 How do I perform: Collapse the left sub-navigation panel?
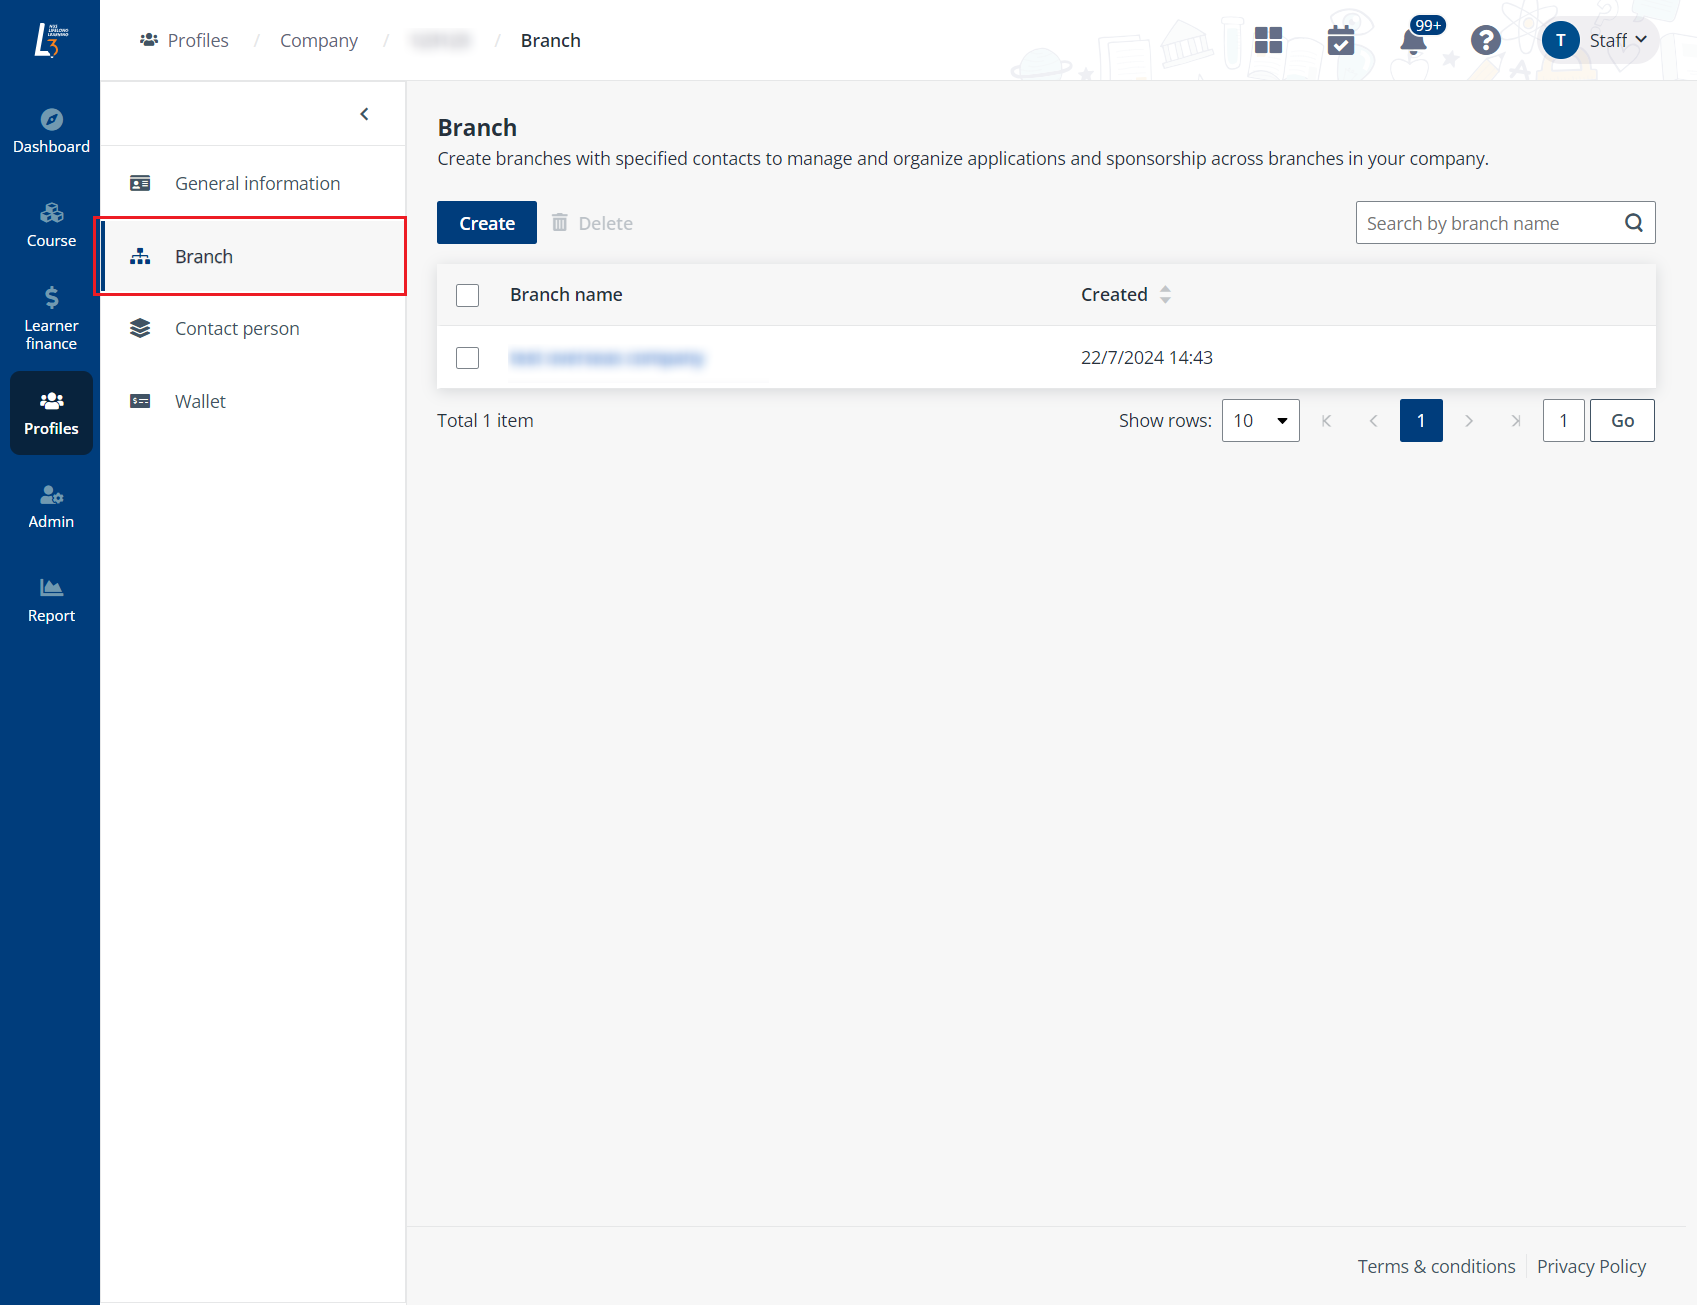click(364, 114)
